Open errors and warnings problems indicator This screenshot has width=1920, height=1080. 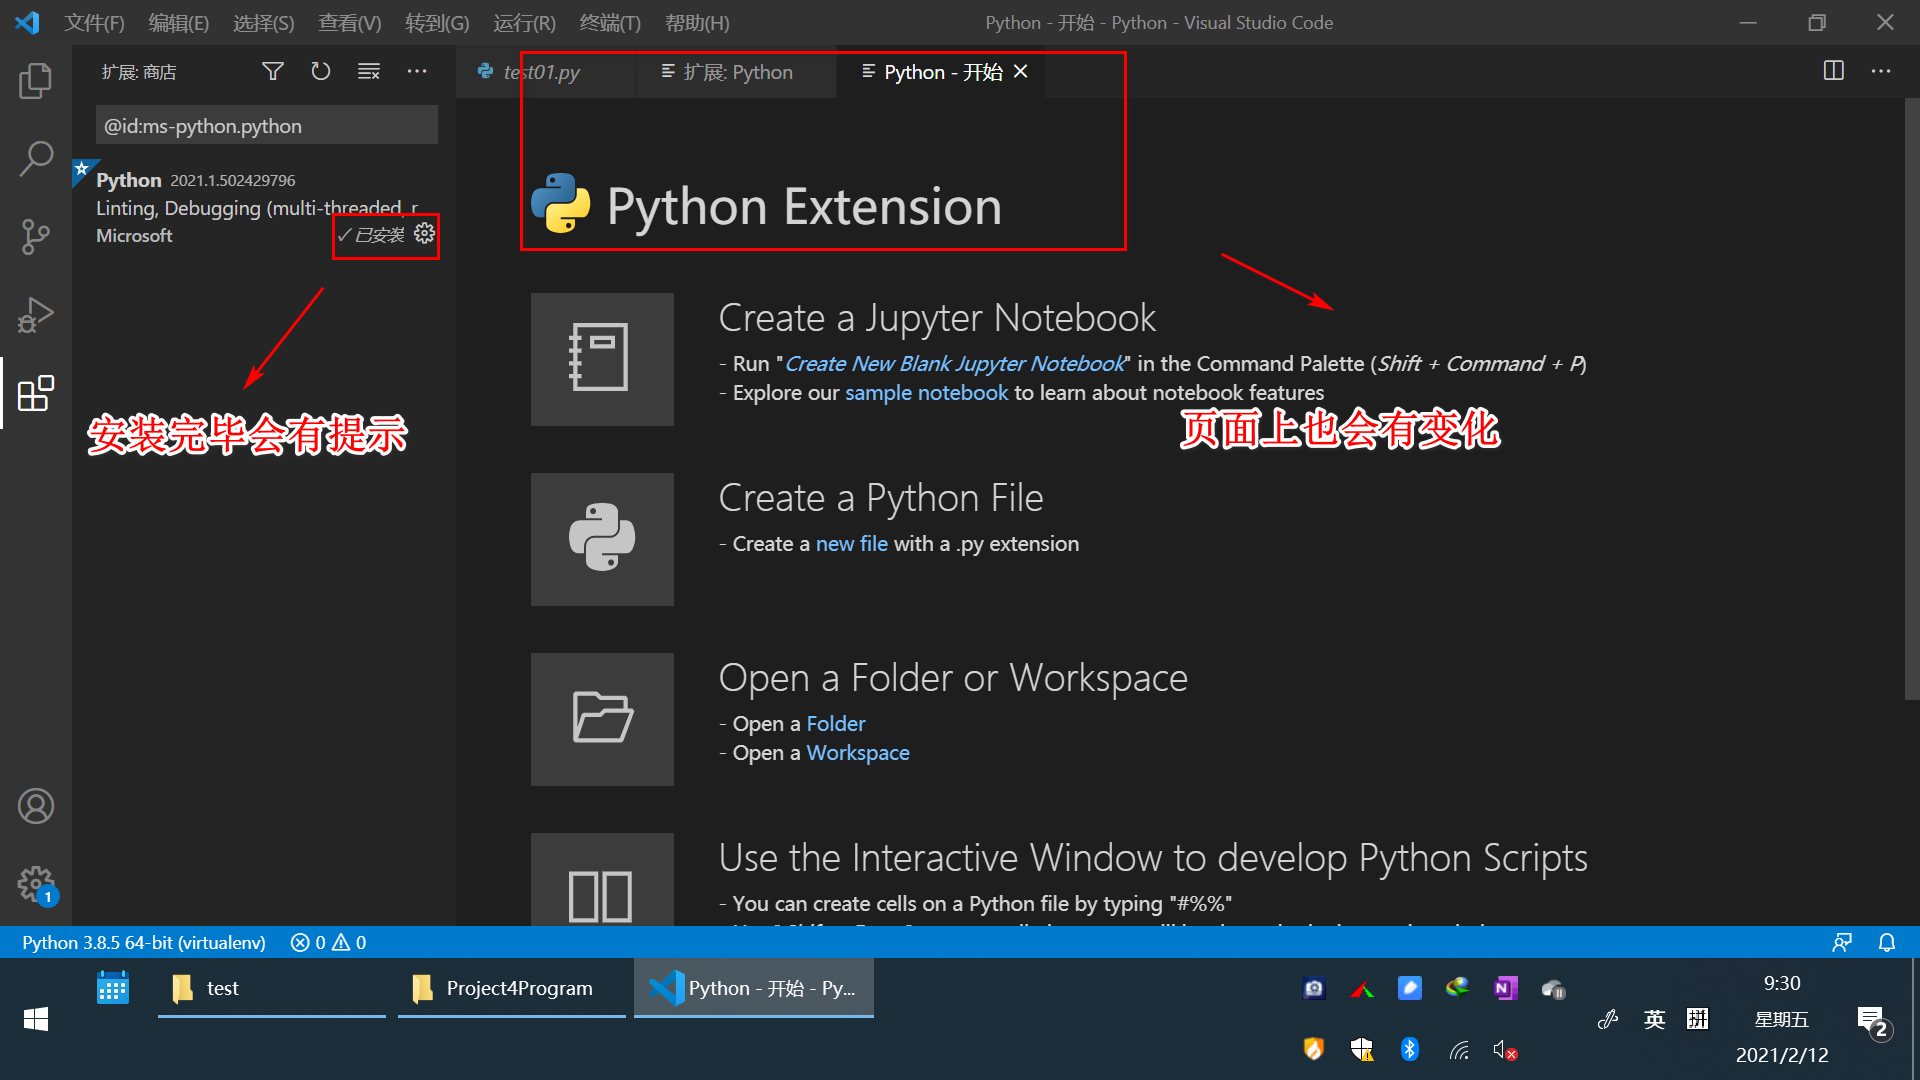328,942
